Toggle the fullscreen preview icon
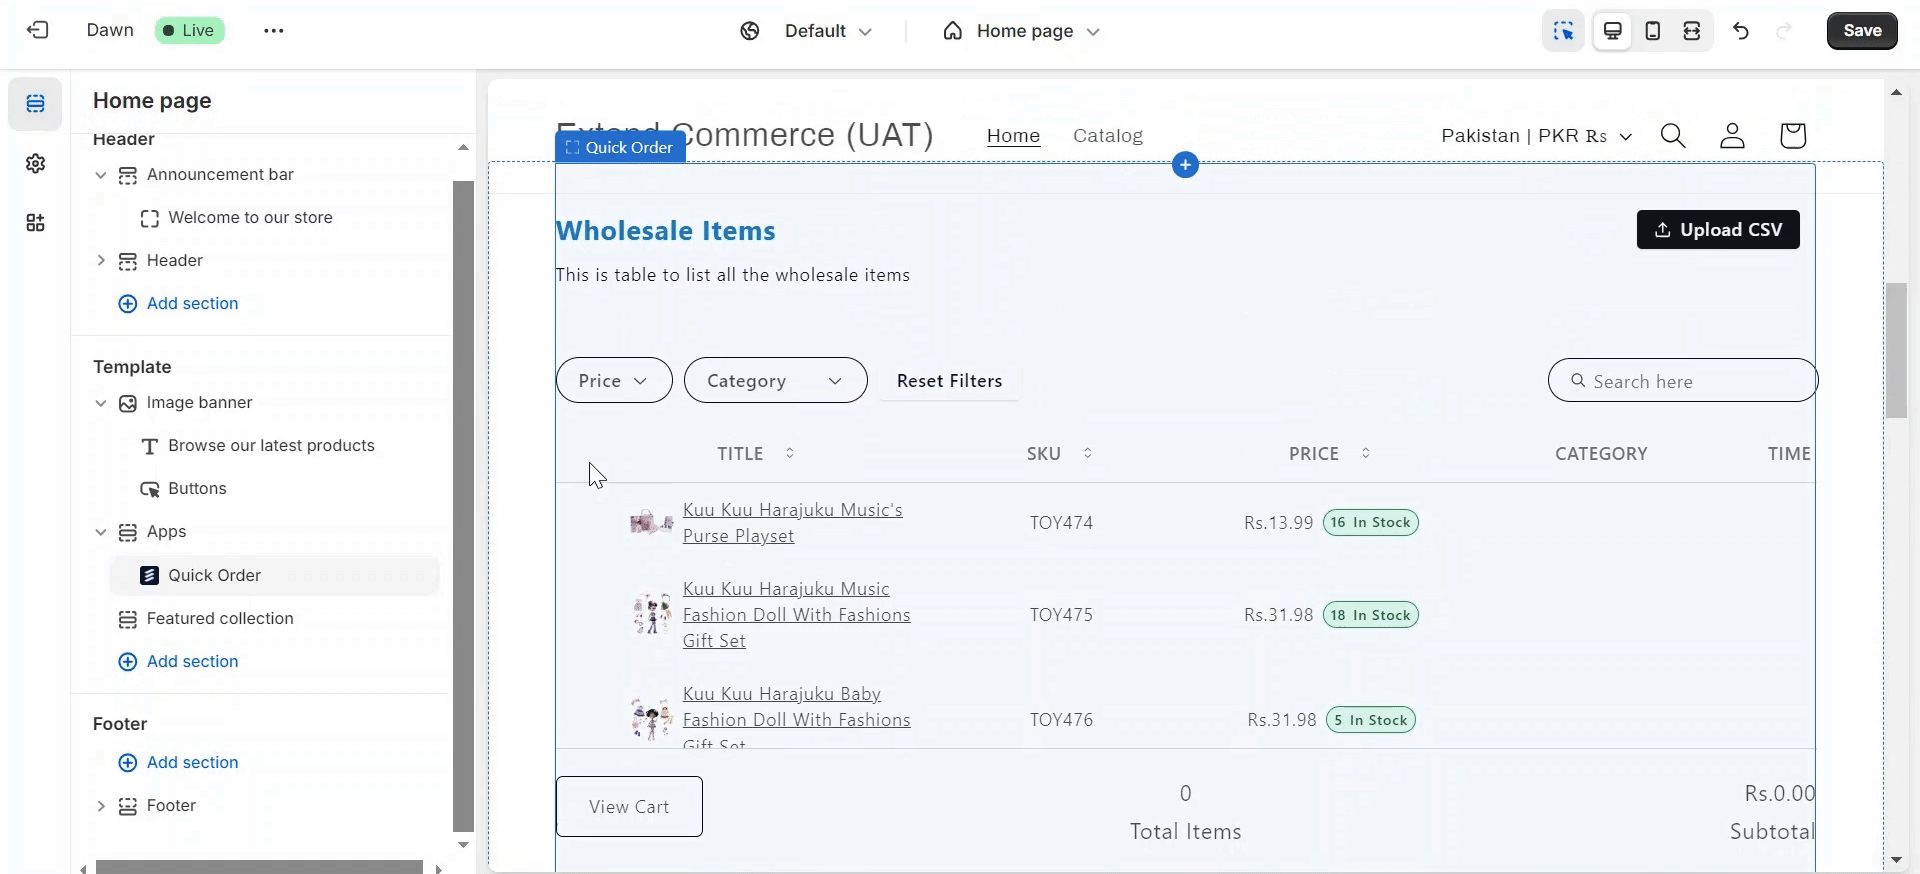The height and width of the screenshot is (874, 1920). point(1692,31)
